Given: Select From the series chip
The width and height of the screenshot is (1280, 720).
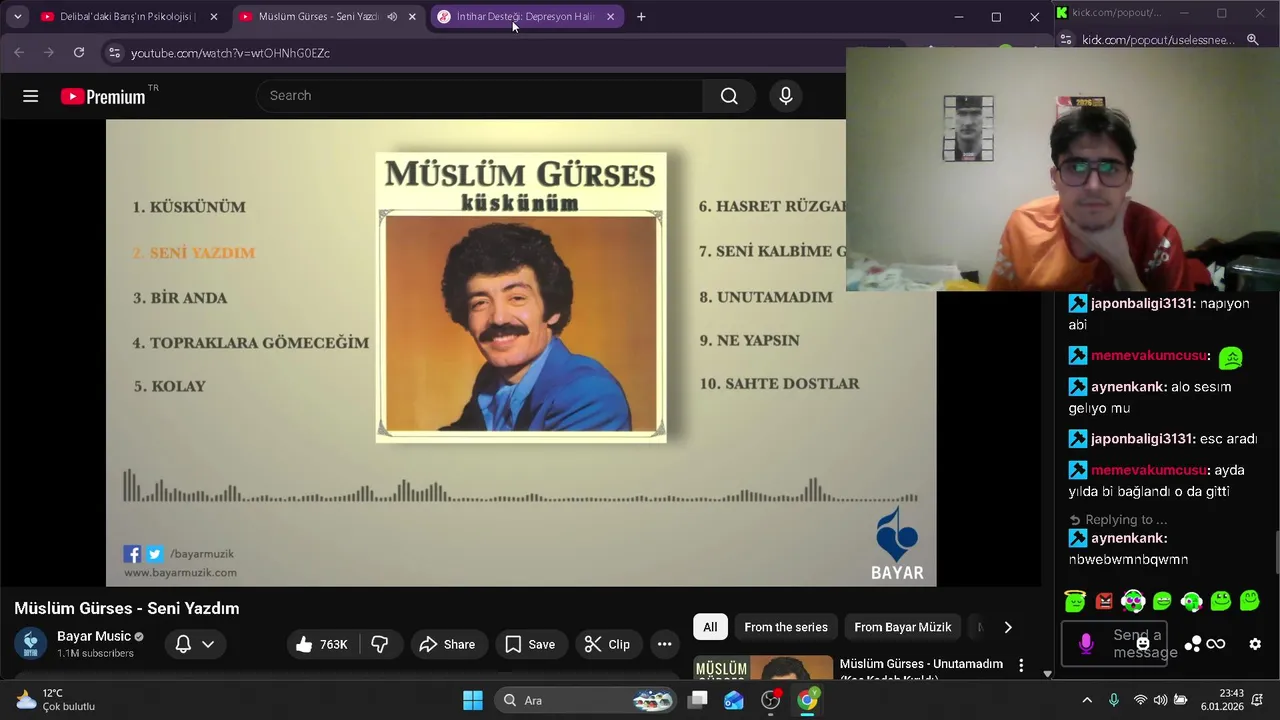Looking at the screenshot, I should tap(786, 627).
